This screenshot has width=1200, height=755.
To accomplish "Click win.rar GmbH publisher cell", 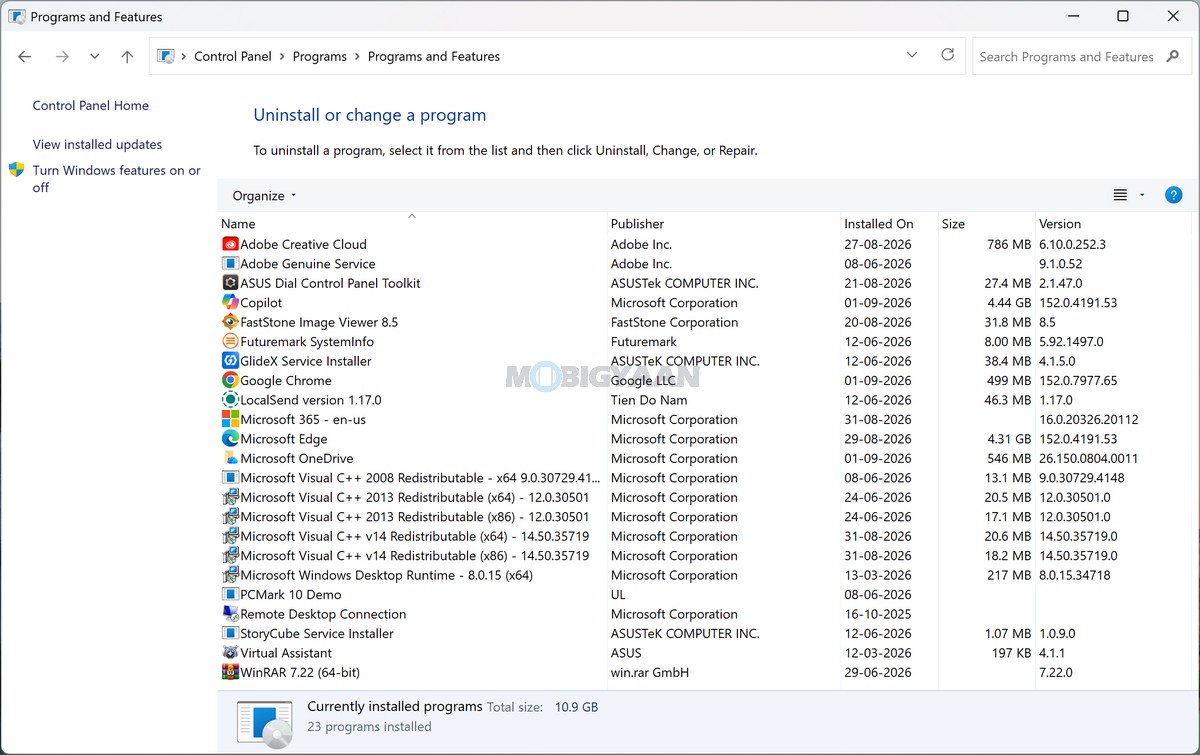I will 650,673.
